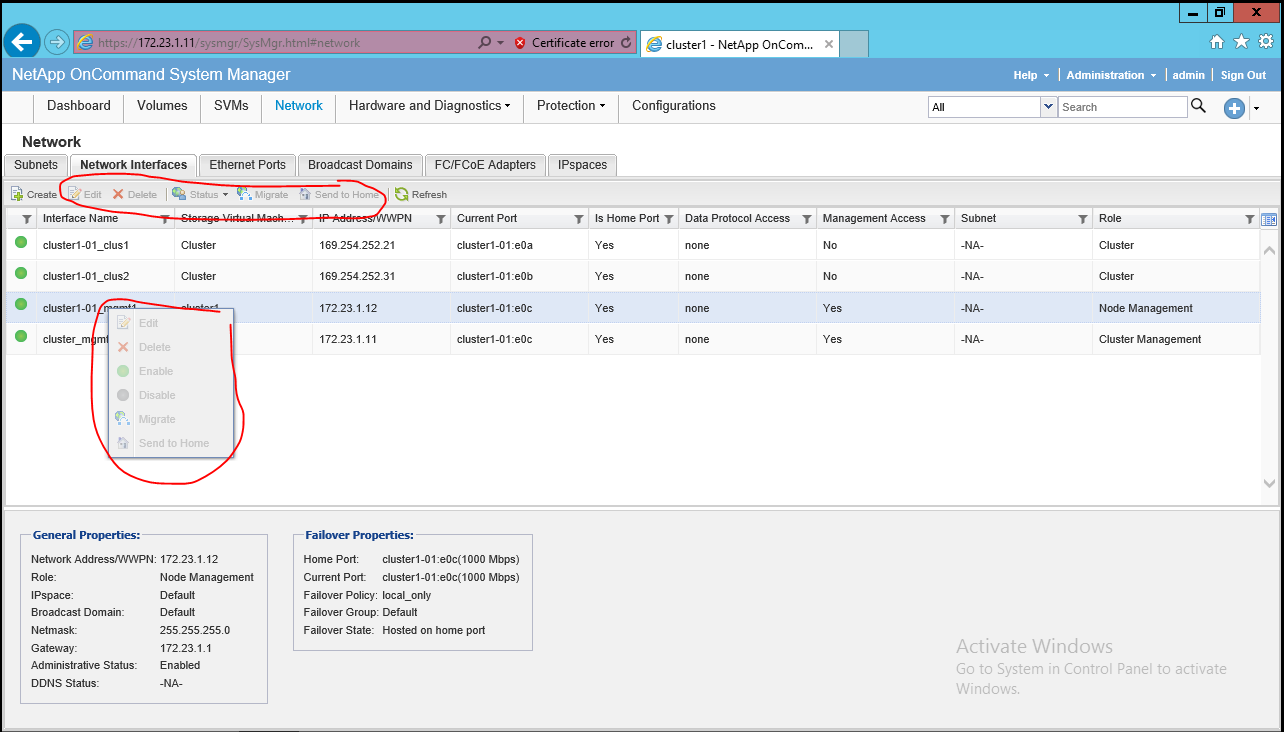
Task: Click the Refresh toolbar icon
Action: (x=402, y=194)
